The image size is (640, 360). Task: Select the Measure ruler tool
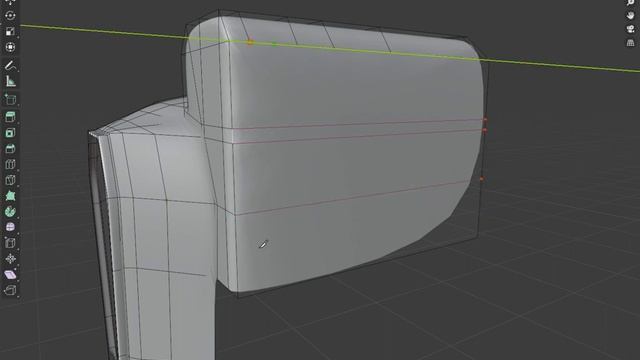(10, 81)
